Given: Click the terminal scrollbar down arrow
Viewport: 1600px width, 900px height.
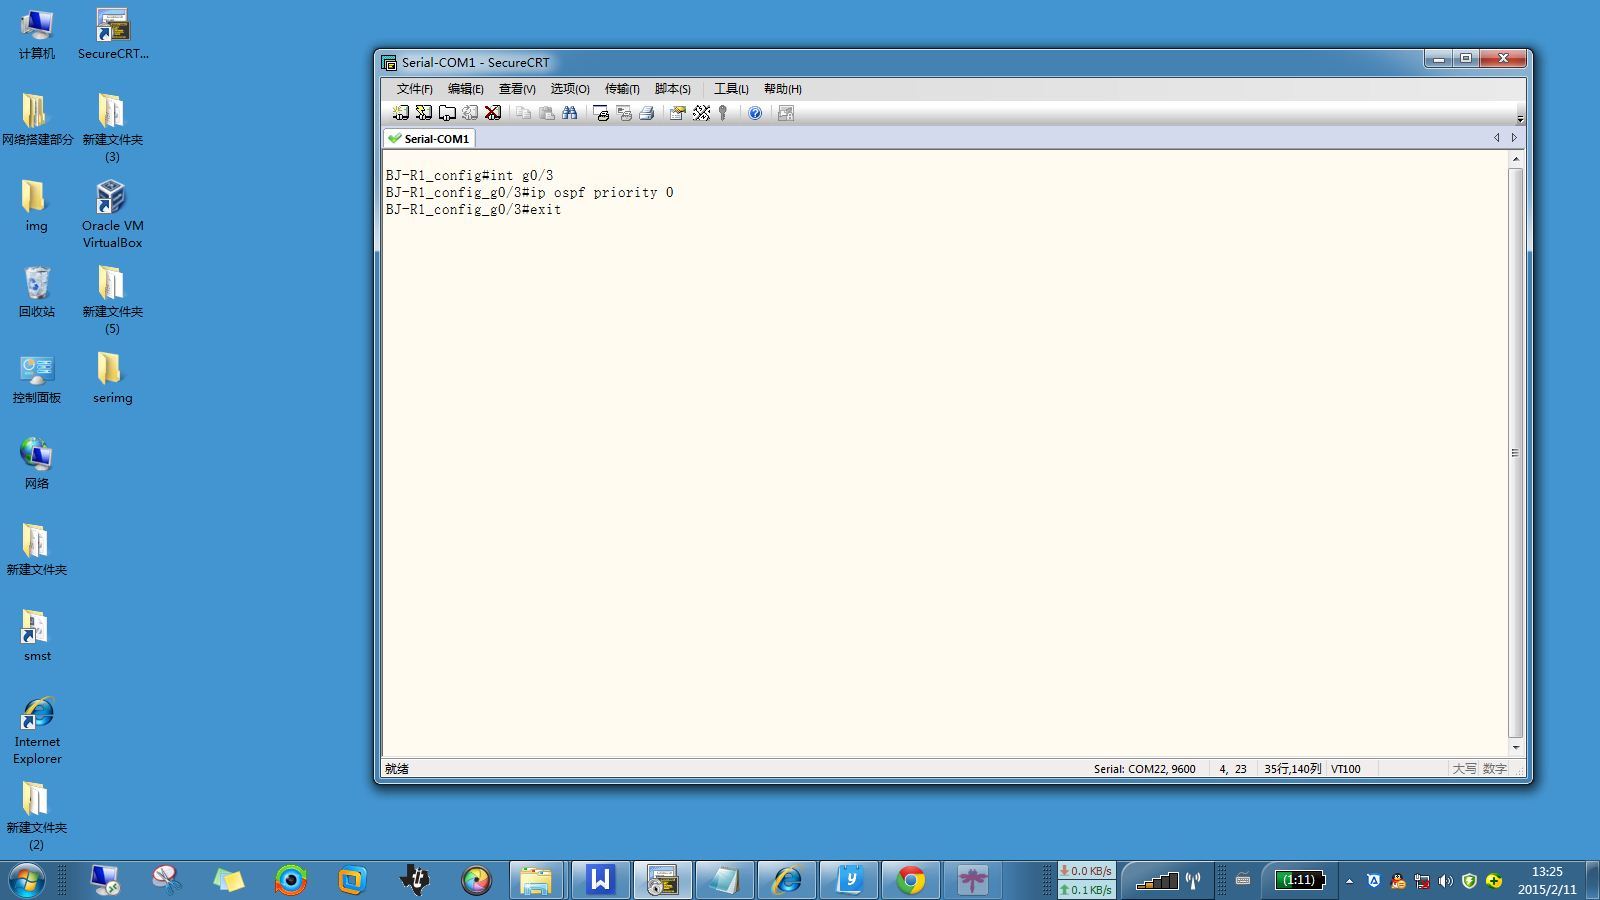Looking at the screenshot, I should [x=1516, y=748].
